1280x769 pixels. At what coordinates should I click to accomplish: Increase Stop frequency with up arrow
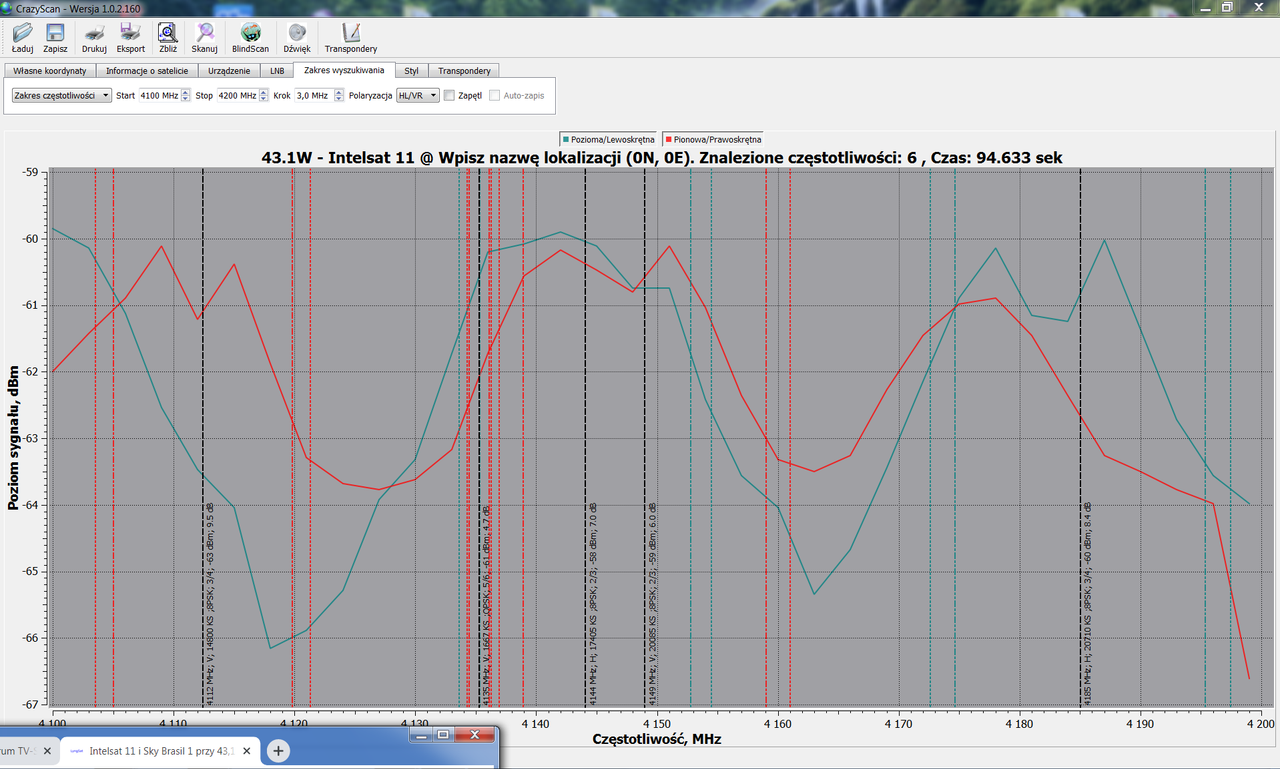pyautogui.click(x=265, y=92)
